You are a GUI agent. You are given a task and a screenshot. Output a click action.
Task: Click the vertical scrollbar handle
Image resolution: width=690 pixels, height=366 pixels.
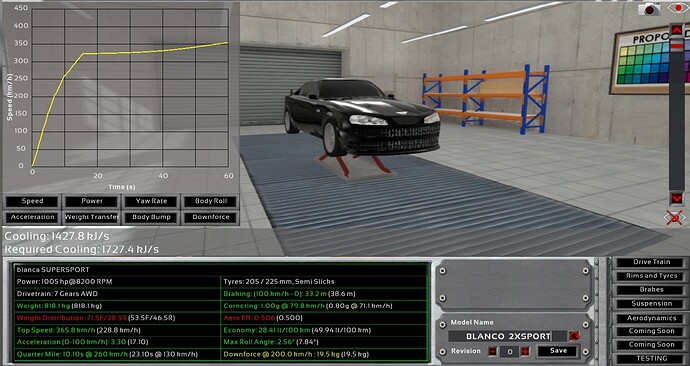676,45
